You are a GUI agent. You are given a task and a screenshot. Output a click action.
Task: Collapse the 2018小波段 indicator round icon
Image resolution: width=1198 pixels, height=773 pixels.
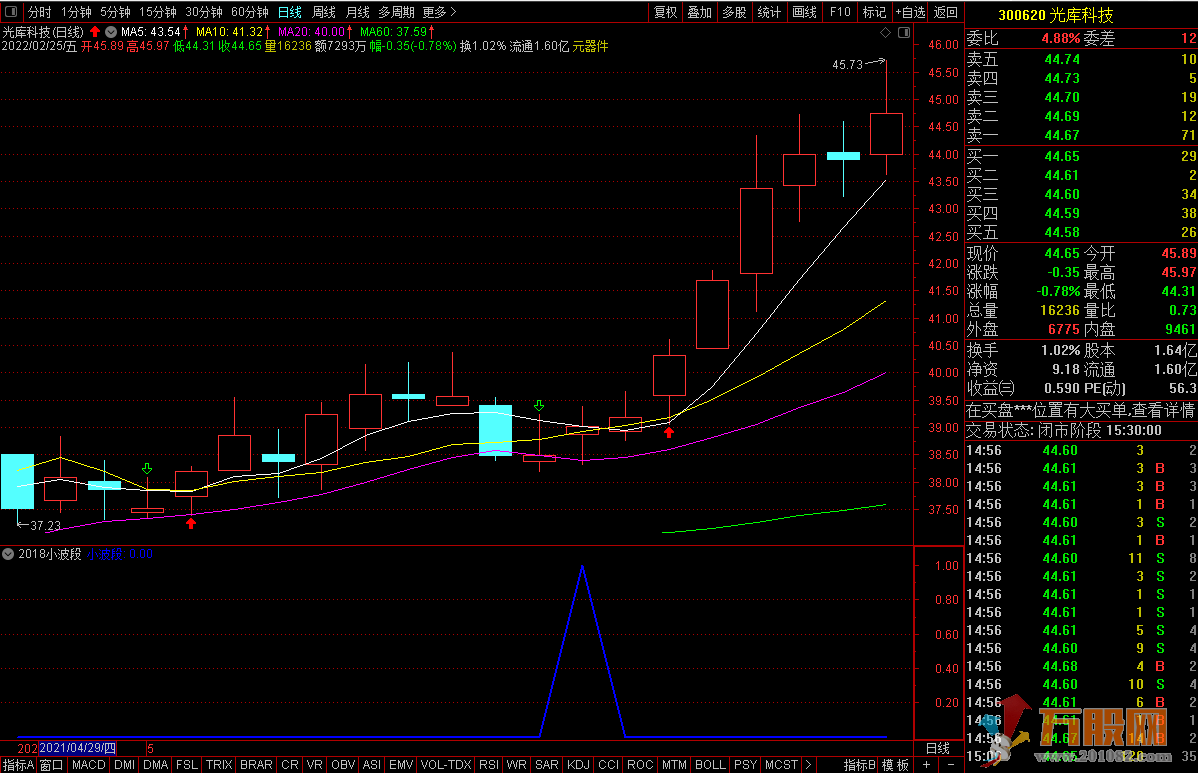tap(8, 554)
